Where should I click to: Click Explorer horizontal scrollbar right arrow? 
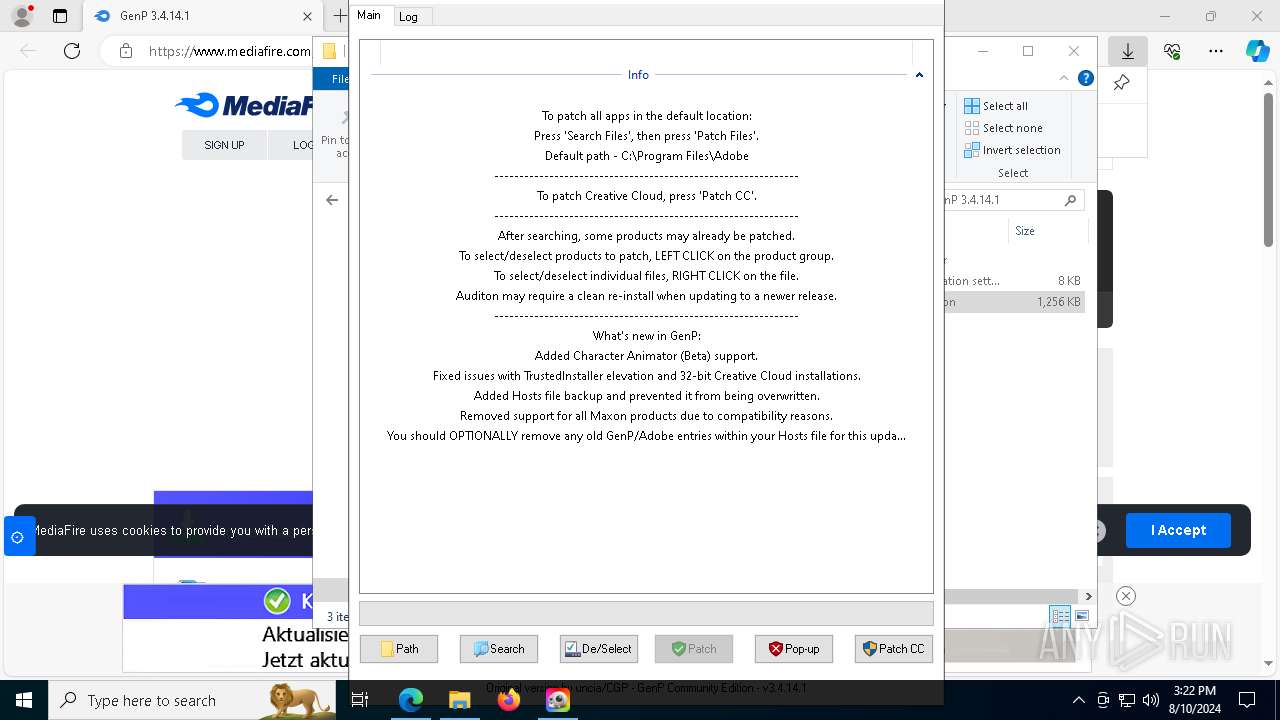tap(1089, 596)
